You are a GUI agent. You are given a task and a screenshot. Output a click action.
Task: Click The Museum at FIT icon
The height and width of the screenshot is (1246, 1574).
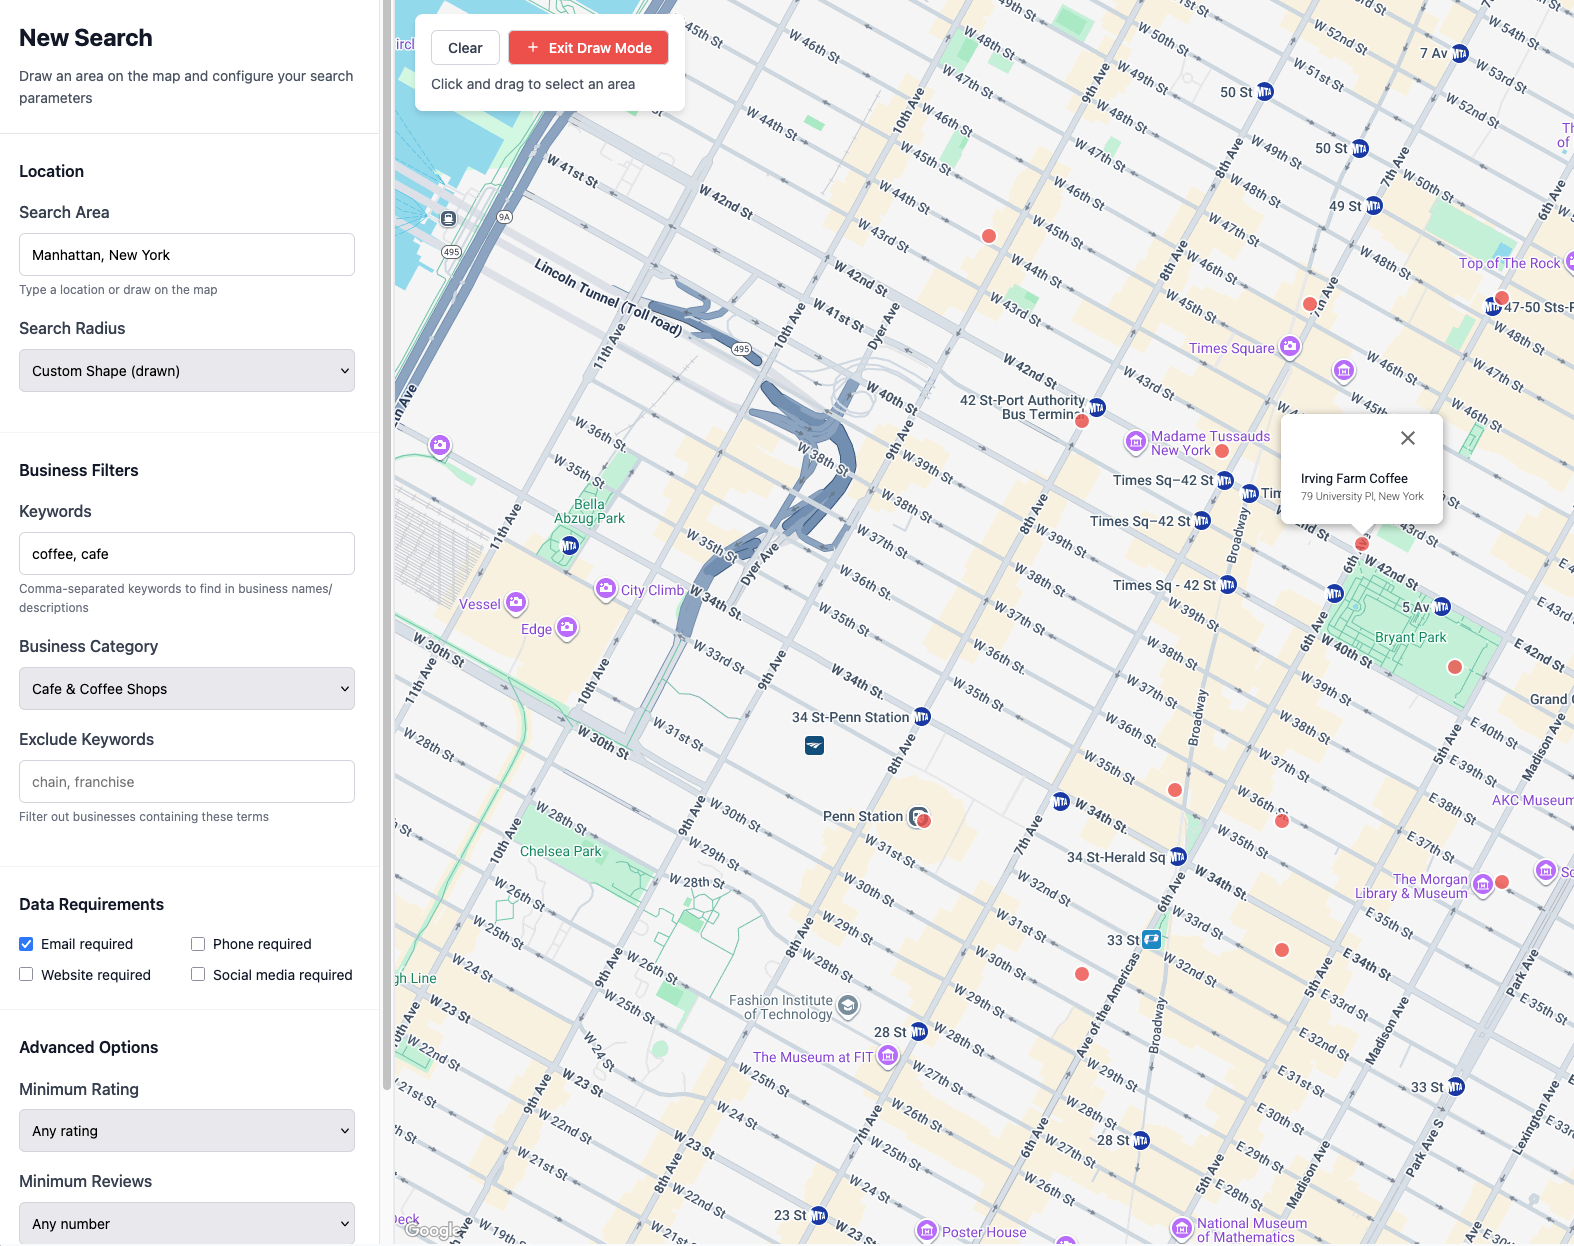point(888,1055)
